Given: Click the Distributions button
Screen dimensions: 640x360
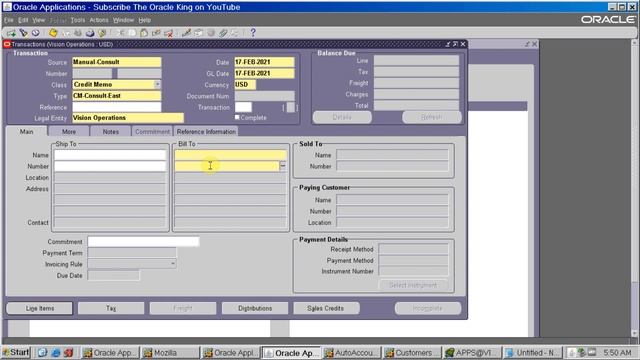Looking at the screenshot, I should tap(255, 308).
